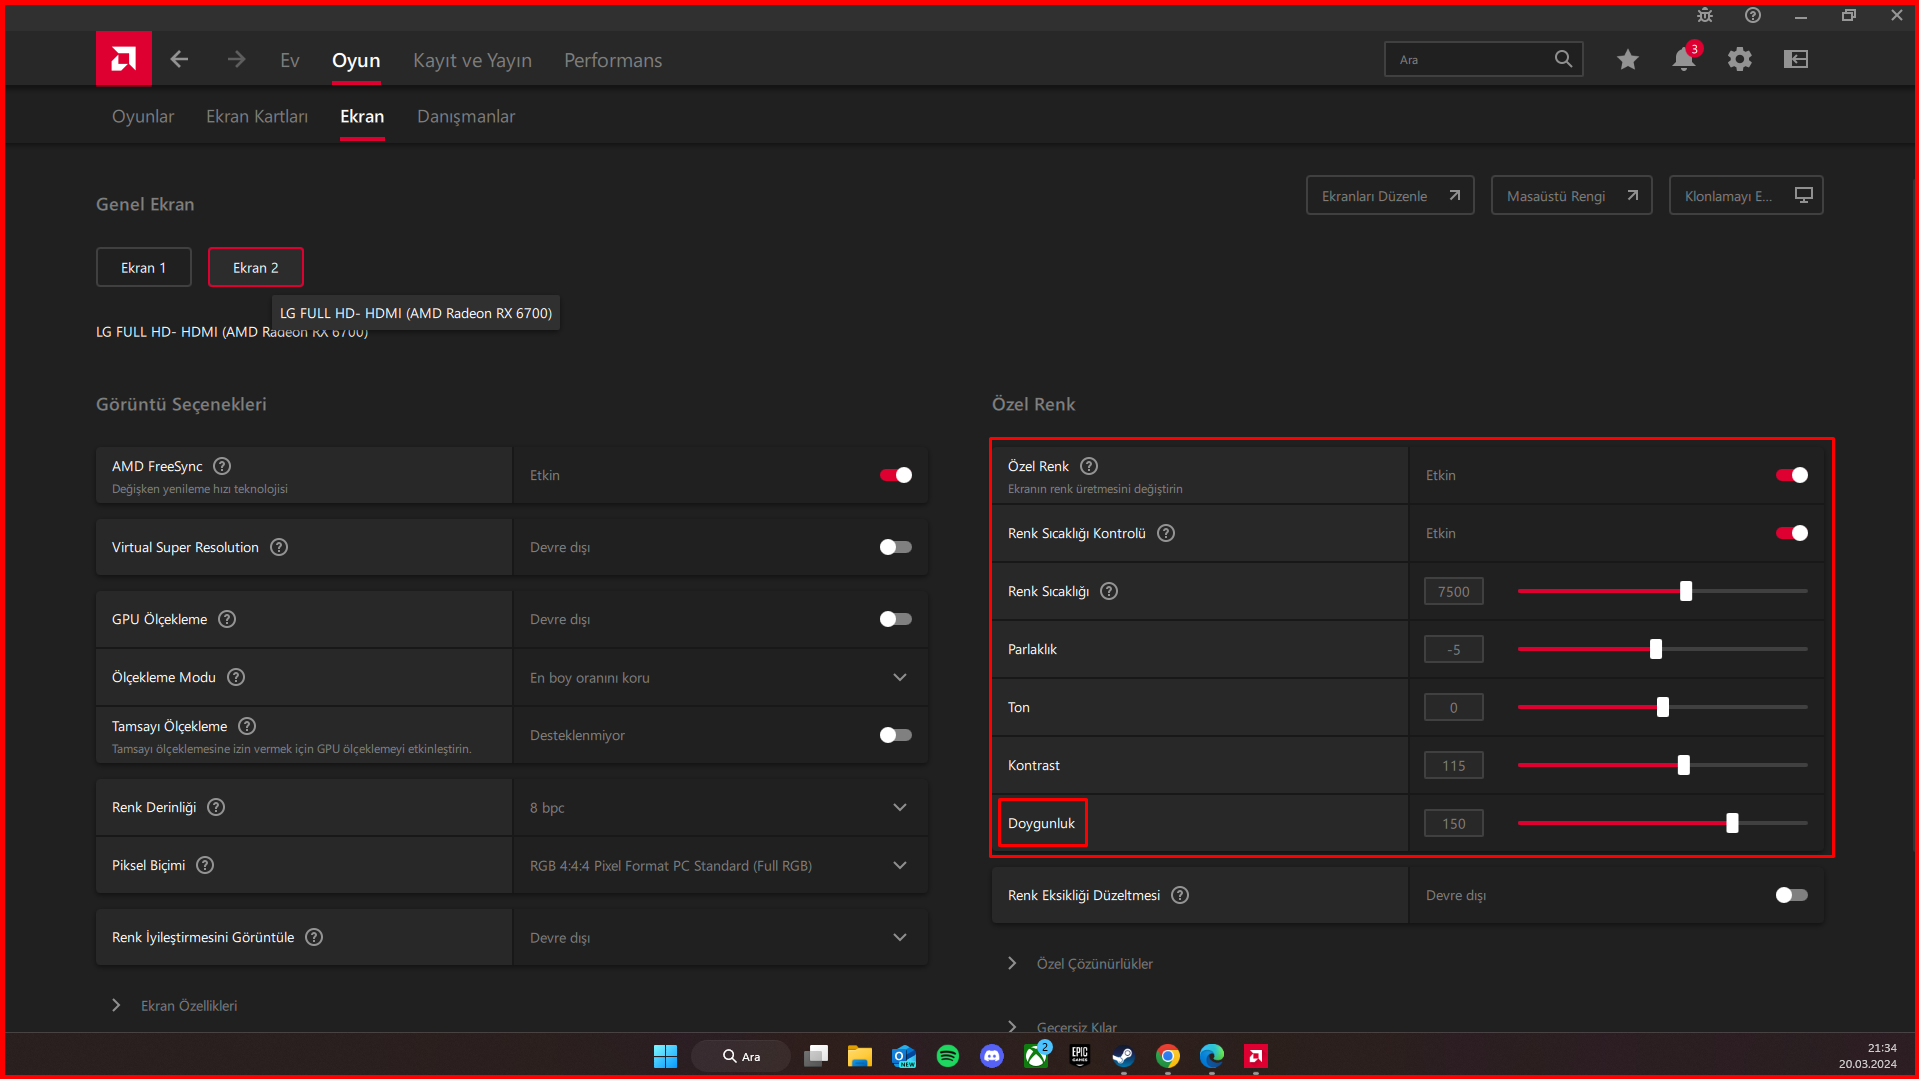Open Windows Start menu
This screenshot has height=1079, width=1919.
[x=665, y=1056]
